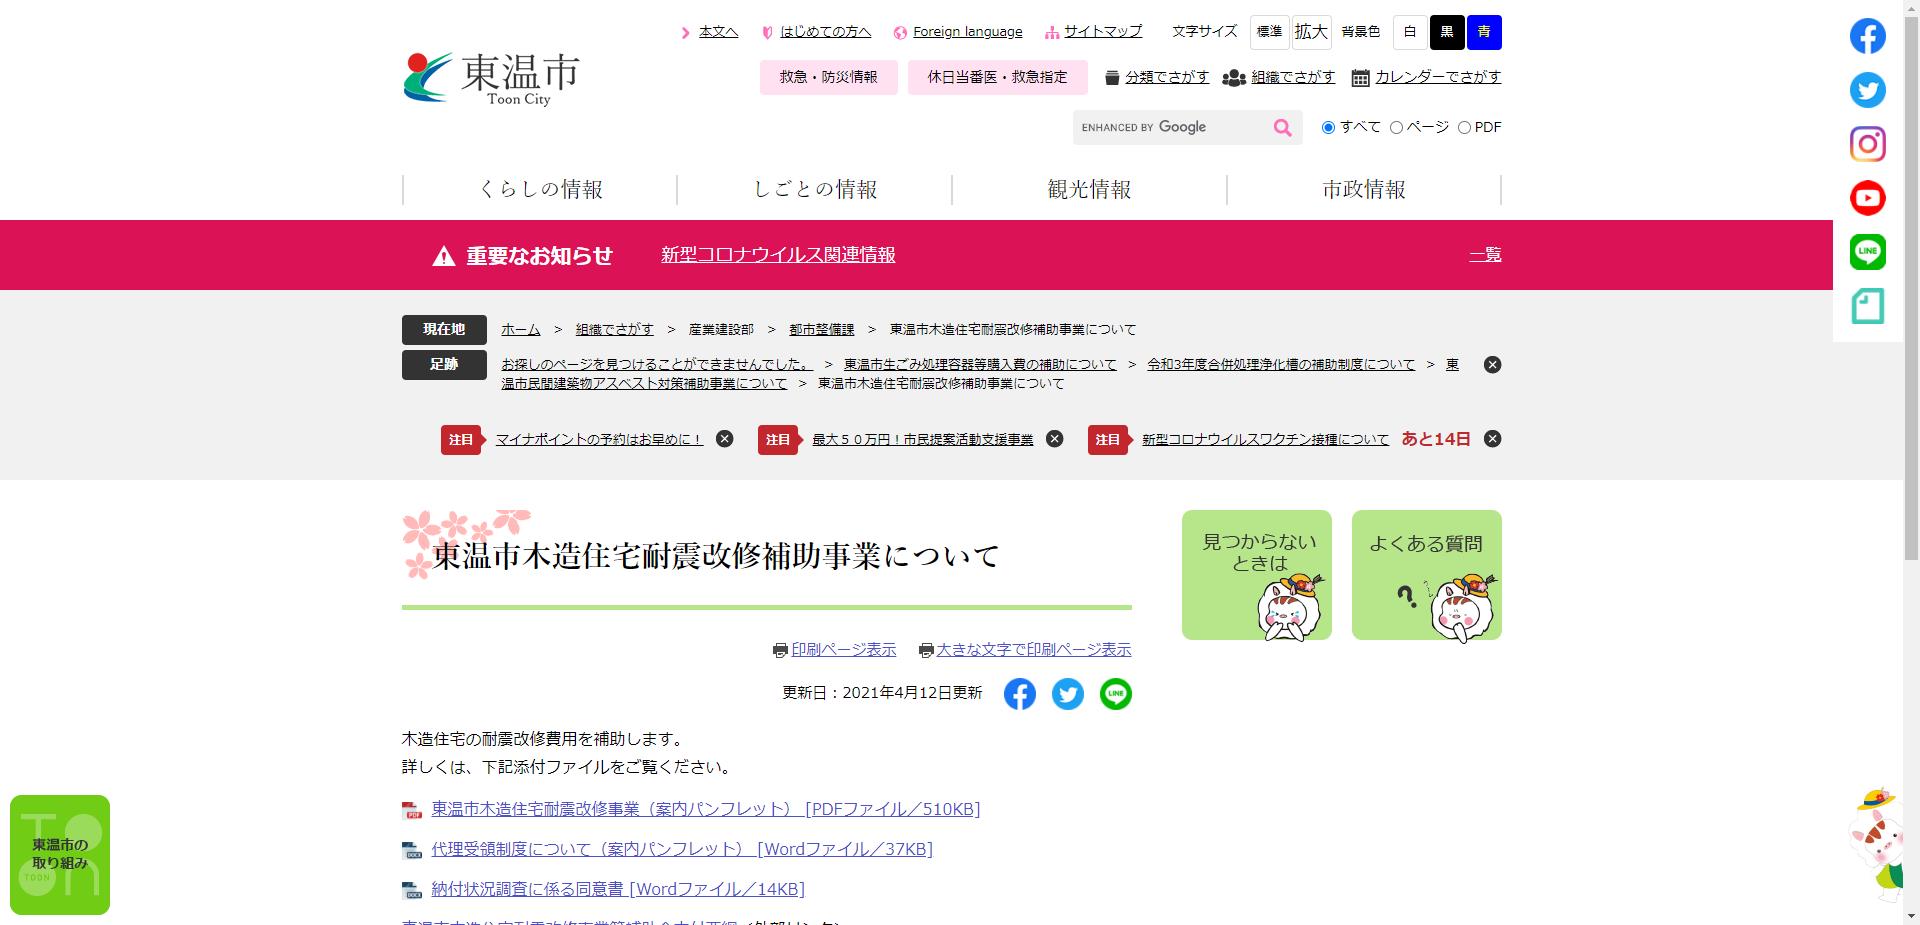Select the すべて search radio button
The image size is (1920, 925).
(1328, 127)
